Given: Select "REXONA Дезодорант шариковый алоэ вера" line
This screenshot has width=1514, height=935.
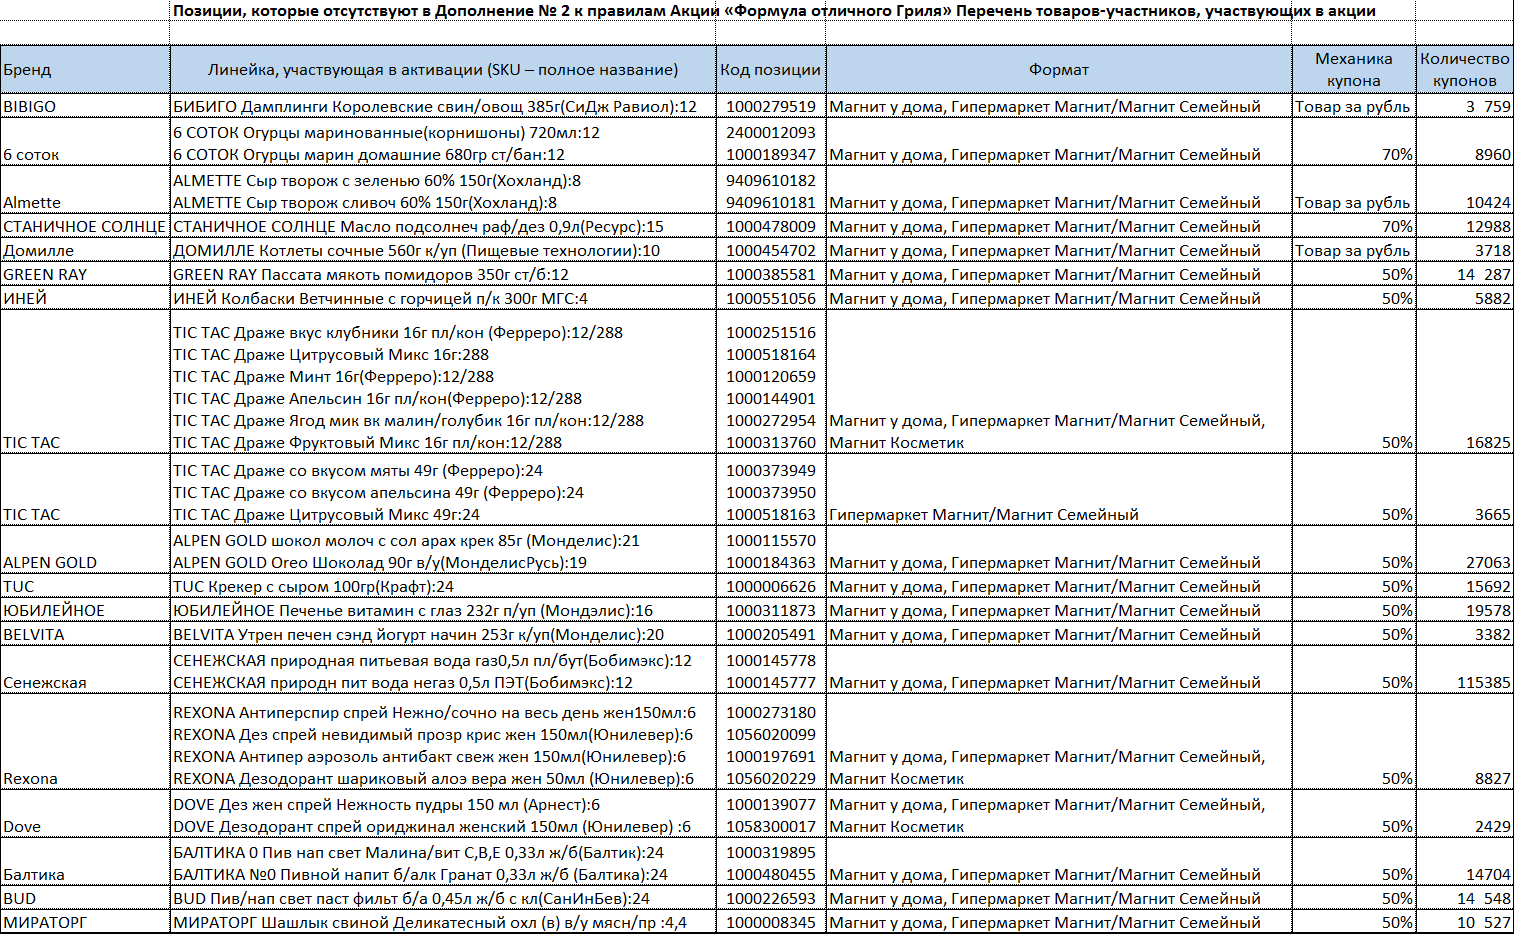Looking at the screenshot, I should pyautogui.click(x=433, y=778).
